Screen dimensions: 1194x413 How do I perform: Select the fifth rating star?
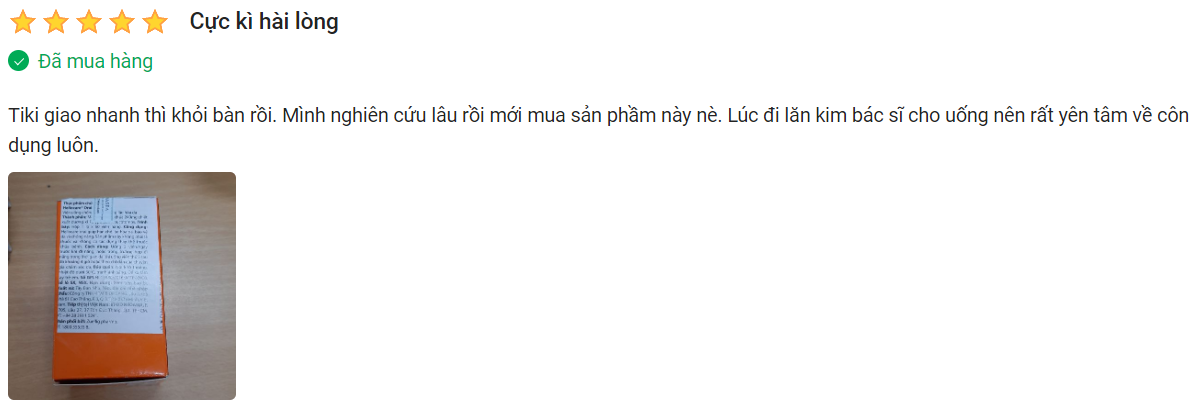pyautogui.click(x=155, y=22)
